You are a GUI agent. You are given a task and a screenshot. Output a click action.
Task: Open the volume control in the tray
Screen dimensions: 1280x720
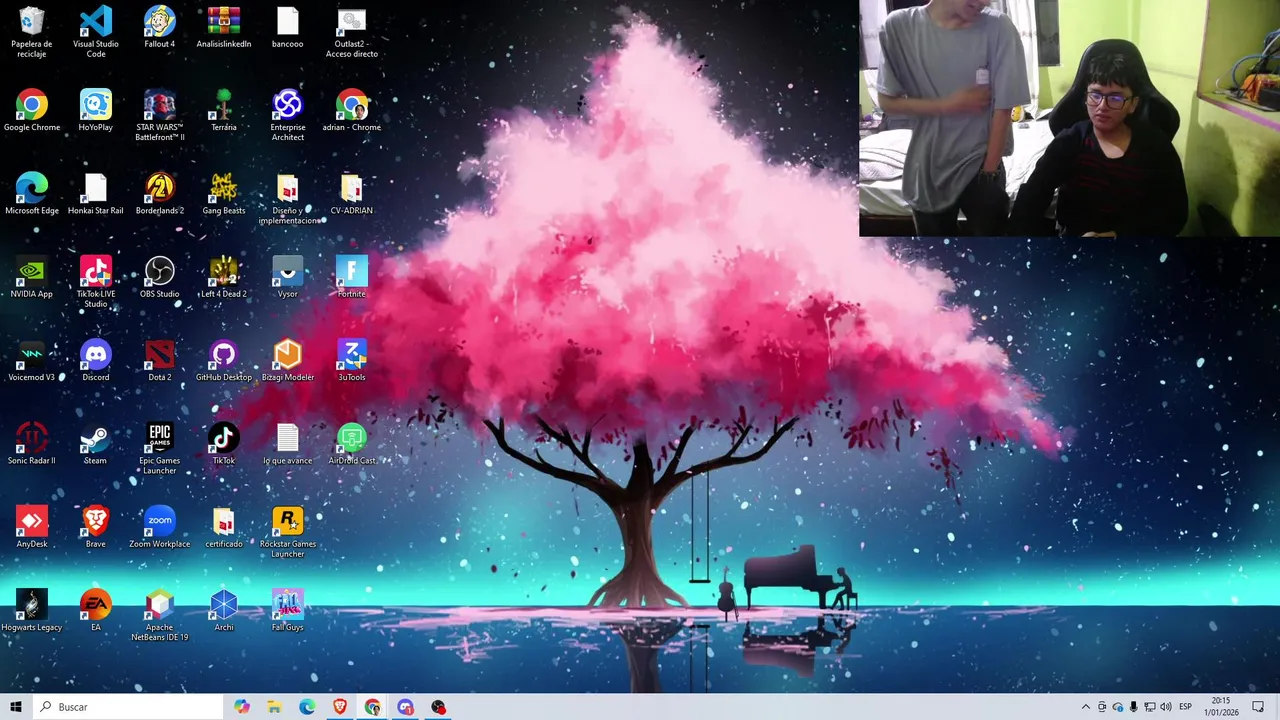point(1166,707)
